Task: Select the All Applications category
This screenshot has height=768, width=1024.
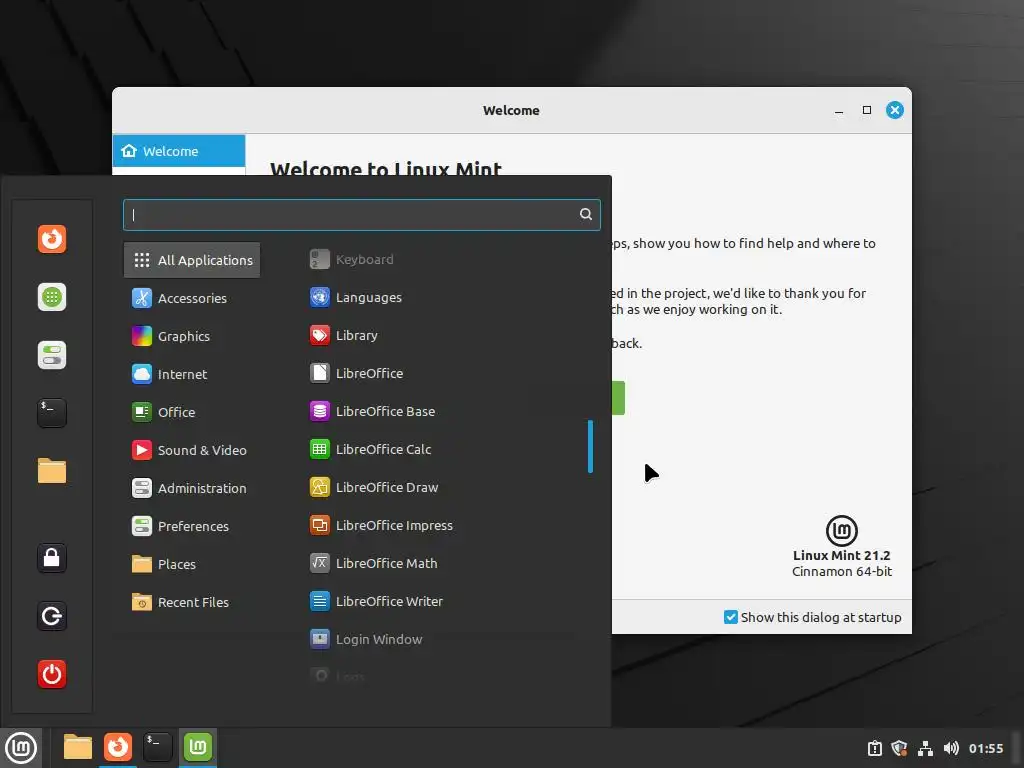Action: point(192,260)
